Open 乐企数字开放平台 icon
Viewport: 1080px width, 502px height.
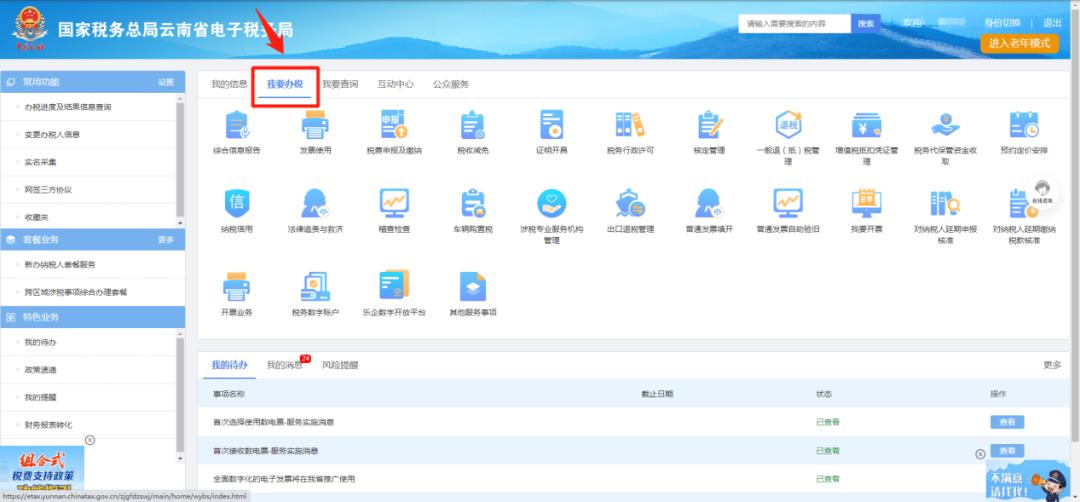click(x=394, y=284)
